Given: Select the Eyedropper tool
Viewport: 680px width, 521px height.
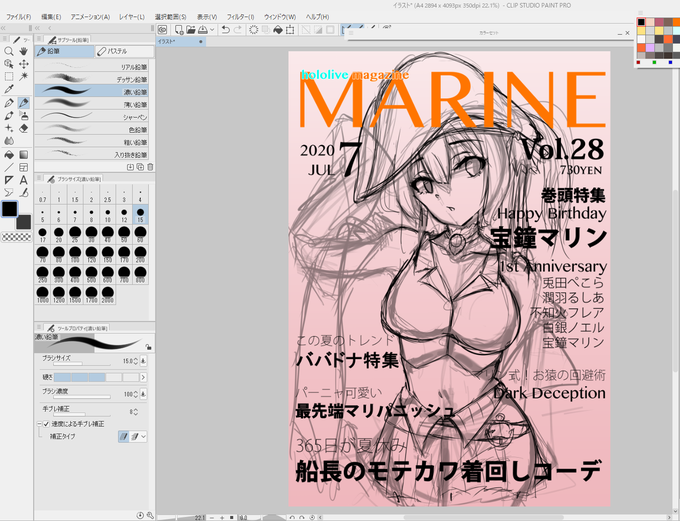Looking at the screenshot, I should (x=8, y=89).
